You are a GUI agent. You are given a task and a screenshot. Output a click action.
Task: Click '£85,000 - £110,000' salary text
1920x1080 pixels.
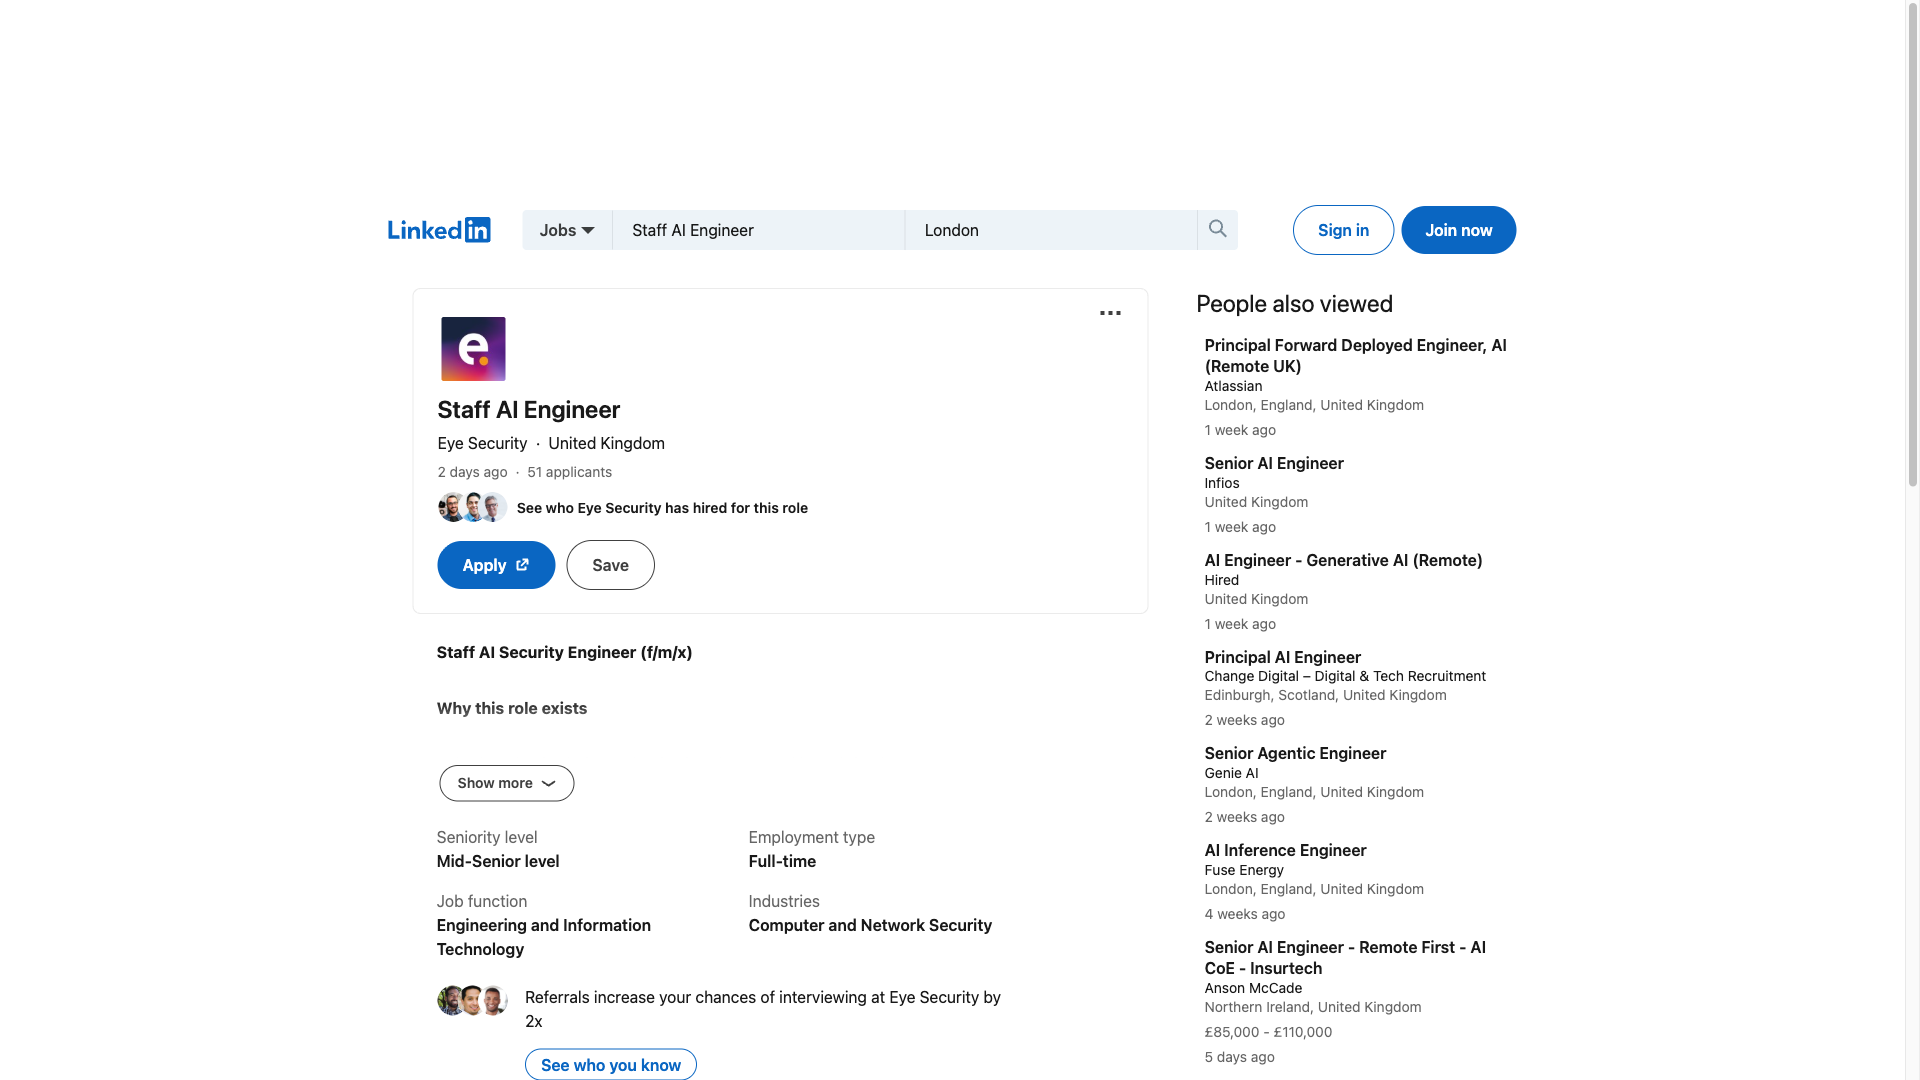tap(1268, 1032)
